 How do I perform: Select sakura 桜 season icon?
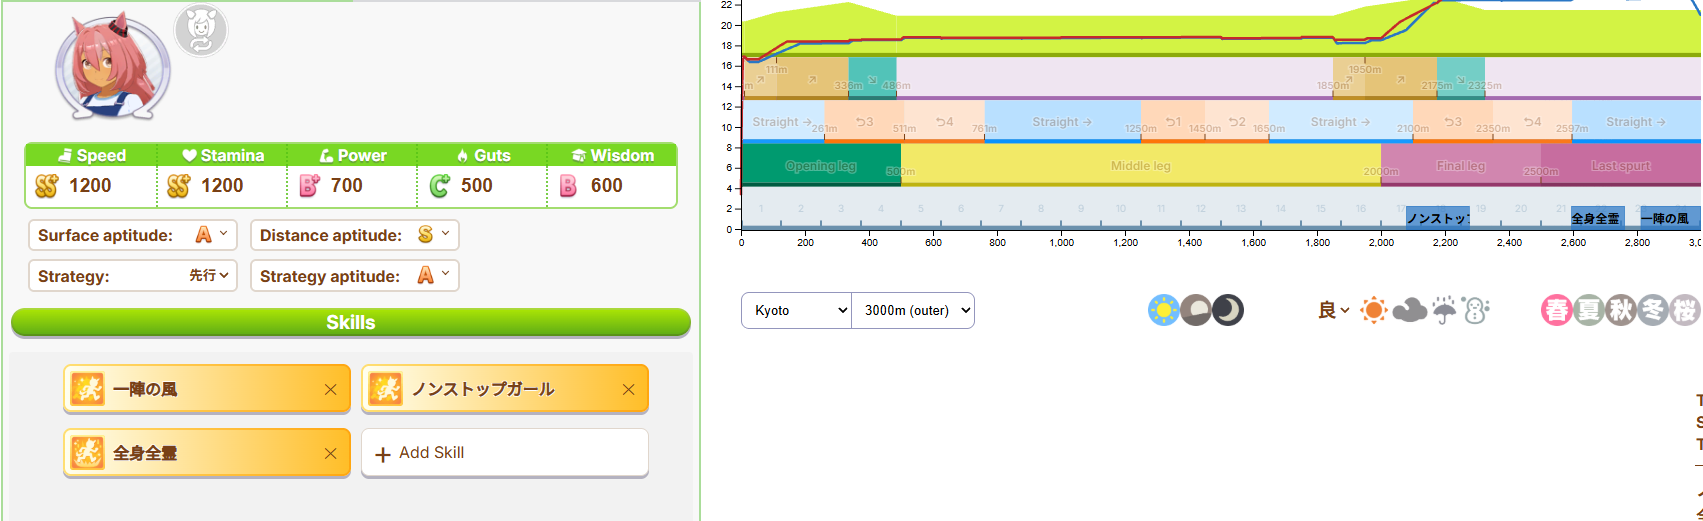coord(1685,310)
